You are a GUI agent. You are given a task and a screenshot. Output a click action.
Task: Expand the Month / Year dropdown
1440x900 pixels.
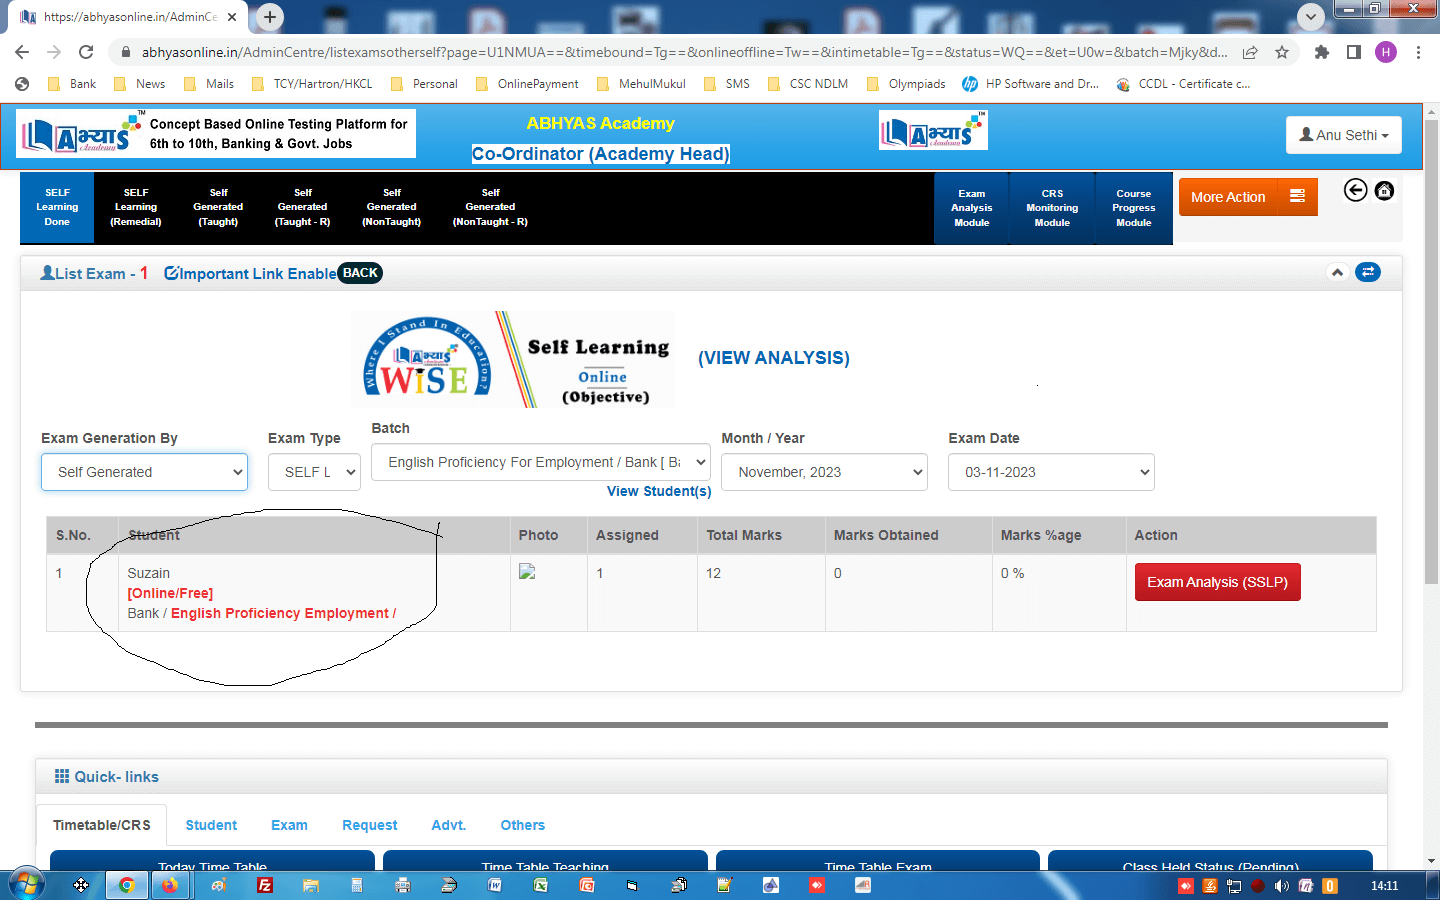(824, 472)
